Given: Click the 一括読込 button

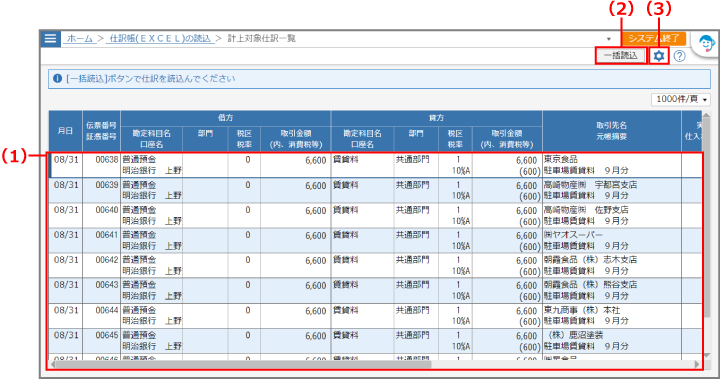Looking at the screenshot, I should coord(621,56).
